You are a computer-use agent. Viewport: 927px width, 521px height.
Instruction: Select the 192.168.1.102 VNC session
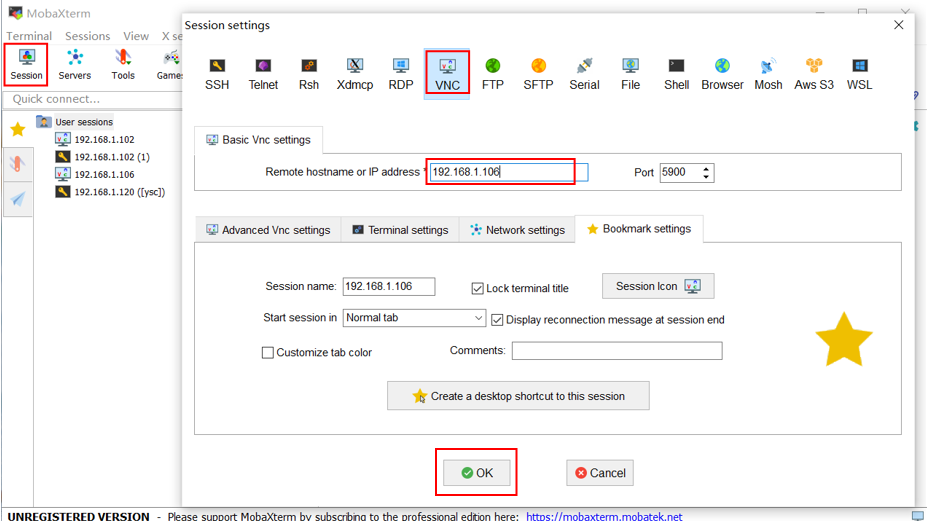(x=95, y=140)
